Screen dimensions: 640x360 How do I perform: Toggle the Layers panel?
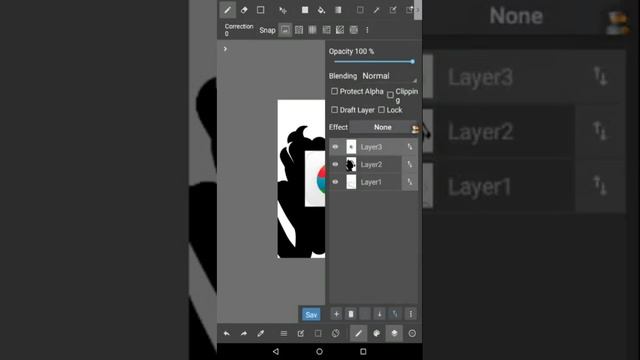click(x=394, y=333)
